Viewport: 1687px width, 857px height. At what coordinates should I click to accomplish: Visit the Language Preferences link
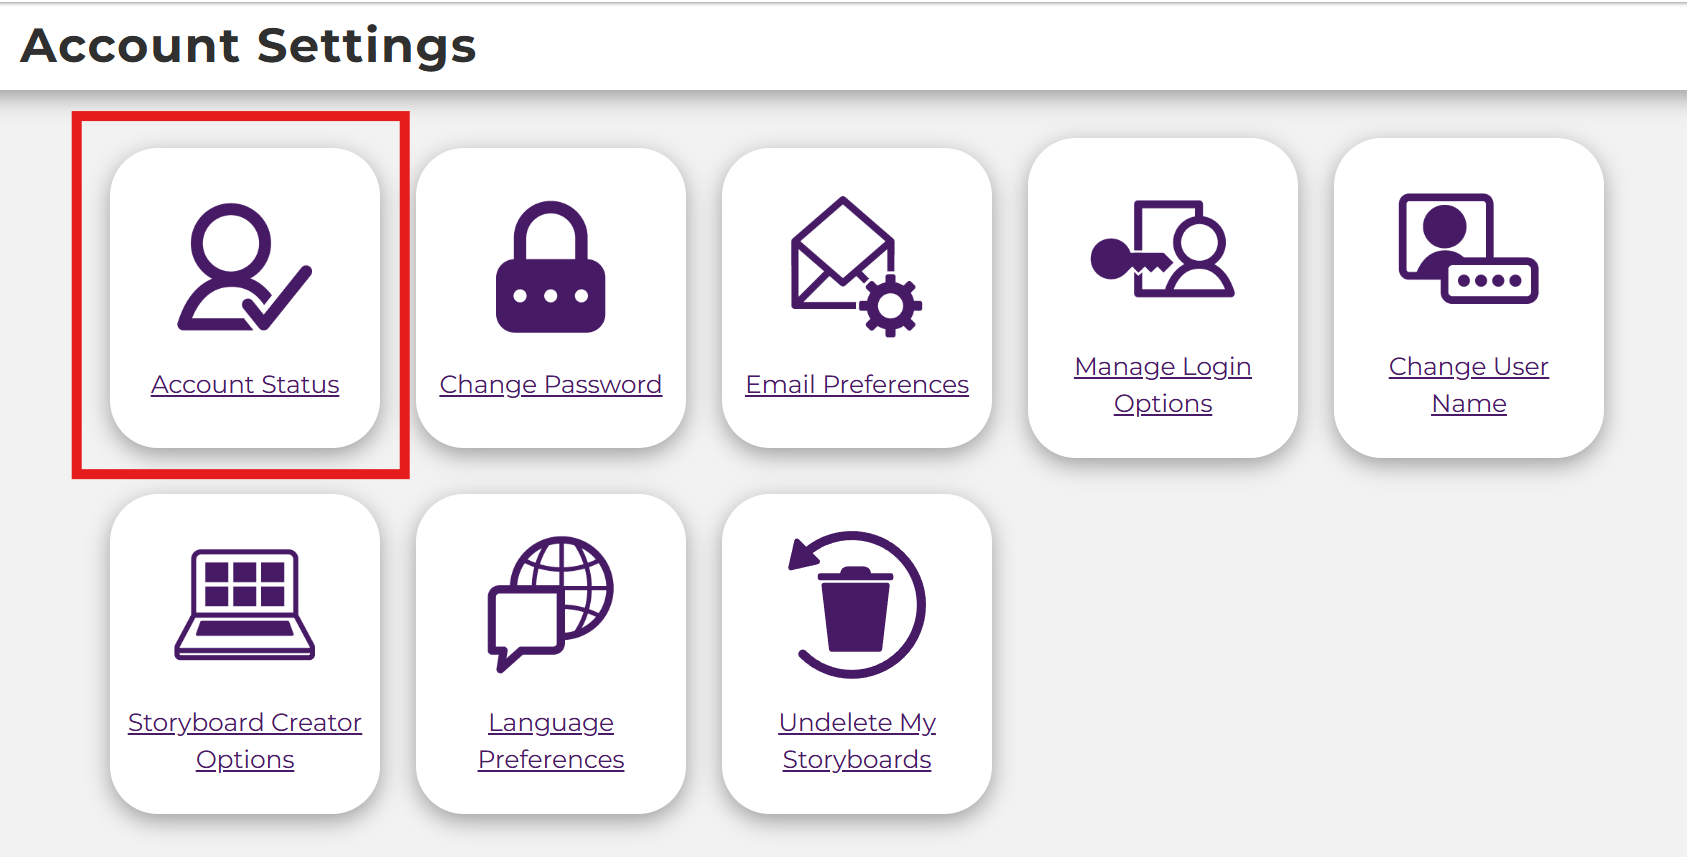click(551, 741)
